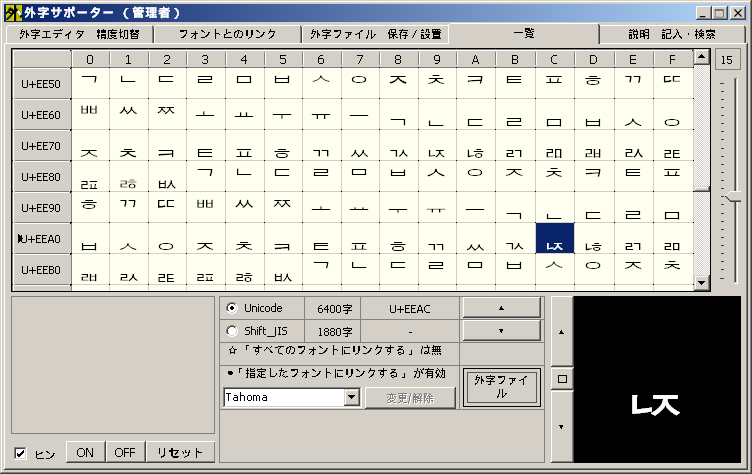Click the grid scrollbar up arrow
The width and height of the screenshot is (752, 474).
pyautogui.click(x=702, y=57)
